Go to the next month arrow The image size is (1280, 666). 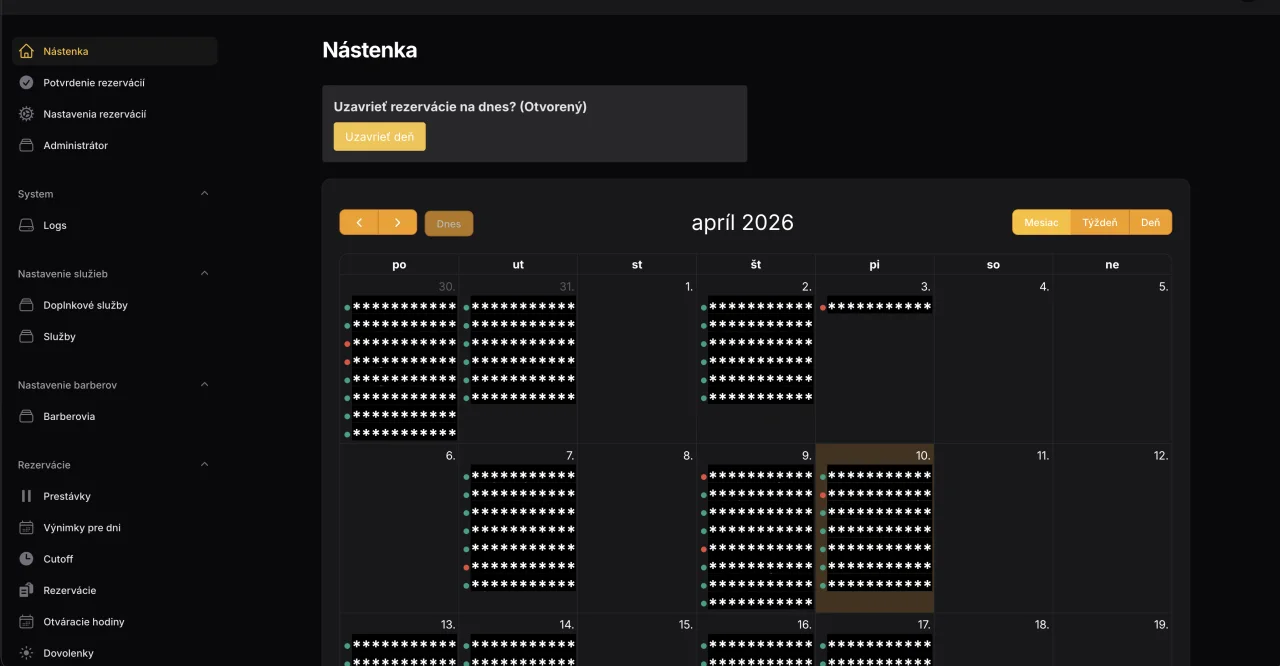[x=398, y=222]
